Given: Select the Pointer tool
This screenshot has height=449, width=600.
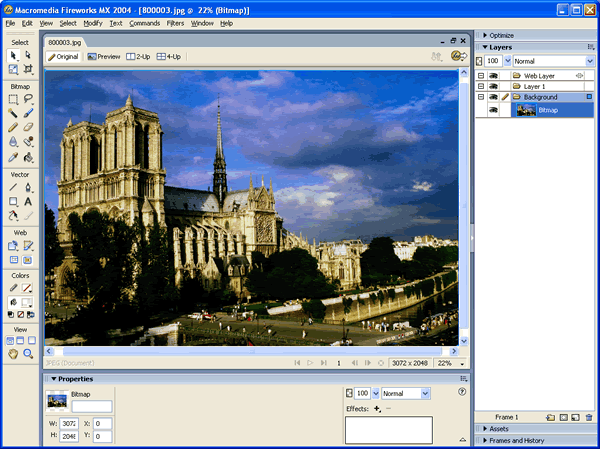Looking at the screenshot, I should (x=13, y=56).
